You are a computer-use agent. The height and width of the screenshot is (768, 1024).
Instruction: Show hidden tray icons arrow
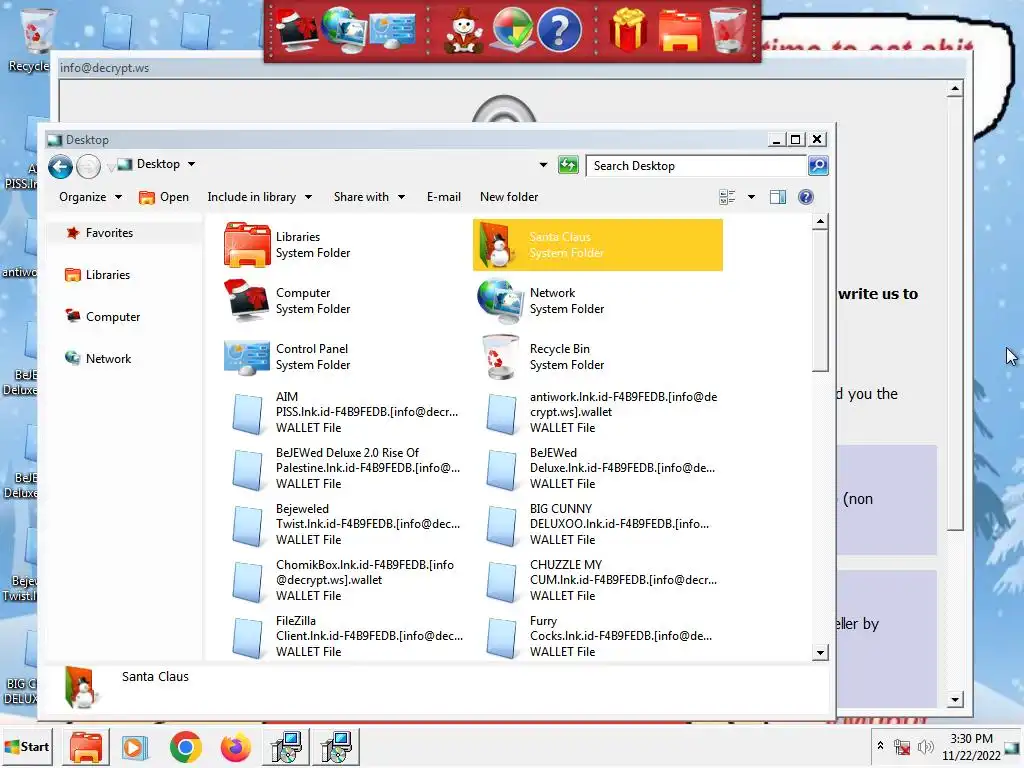pyautogui.click(x=880, y=746)
